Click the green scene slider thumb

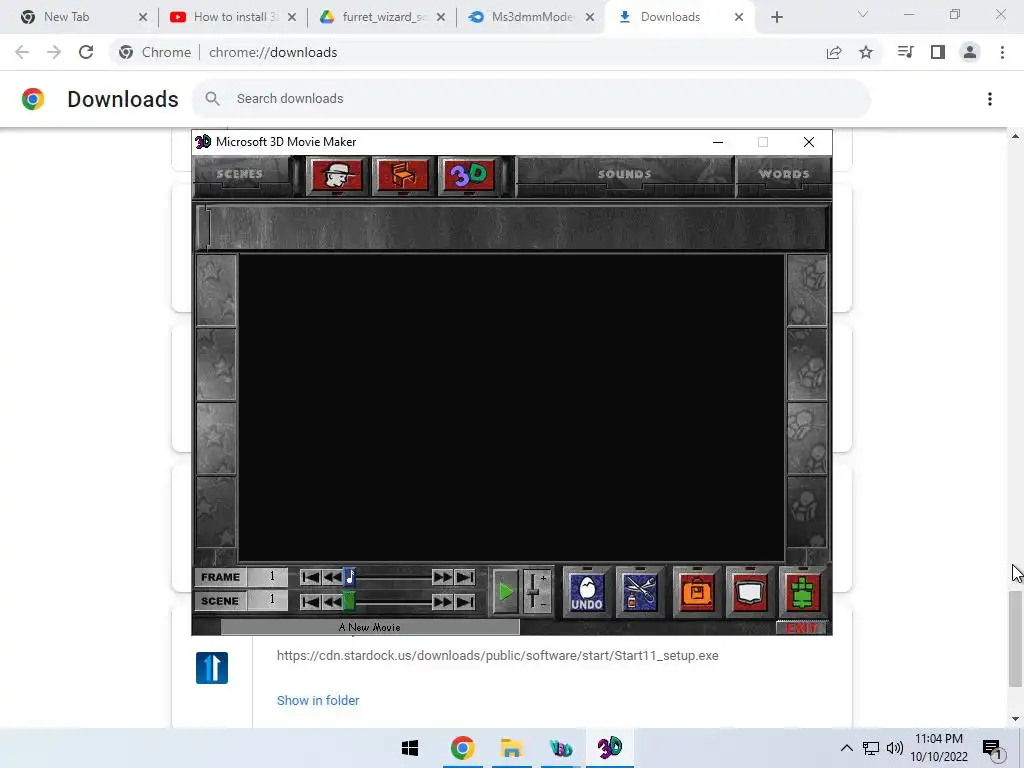coord(349,601)
